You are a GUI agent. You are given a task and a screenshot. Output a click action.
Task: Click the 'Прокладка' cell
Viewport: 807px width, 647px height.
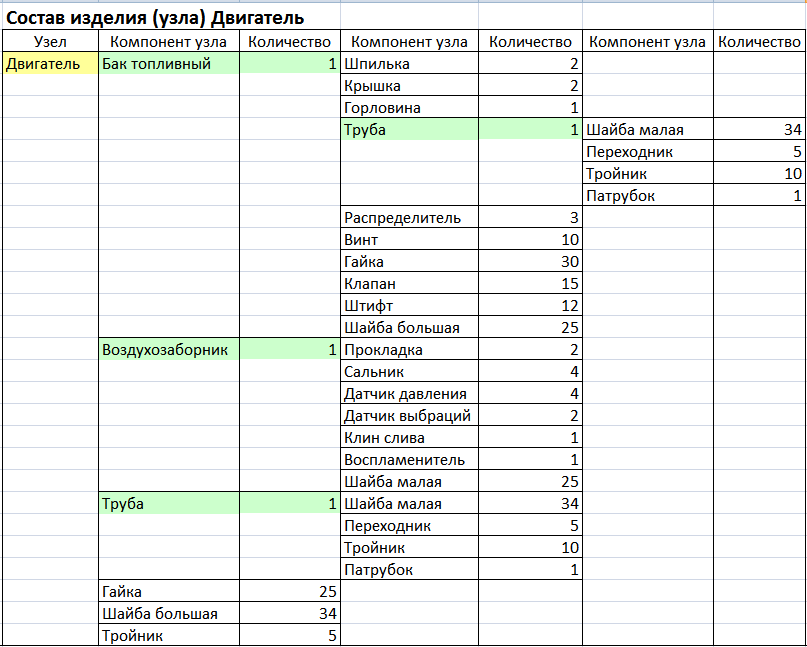click(409, 350)
